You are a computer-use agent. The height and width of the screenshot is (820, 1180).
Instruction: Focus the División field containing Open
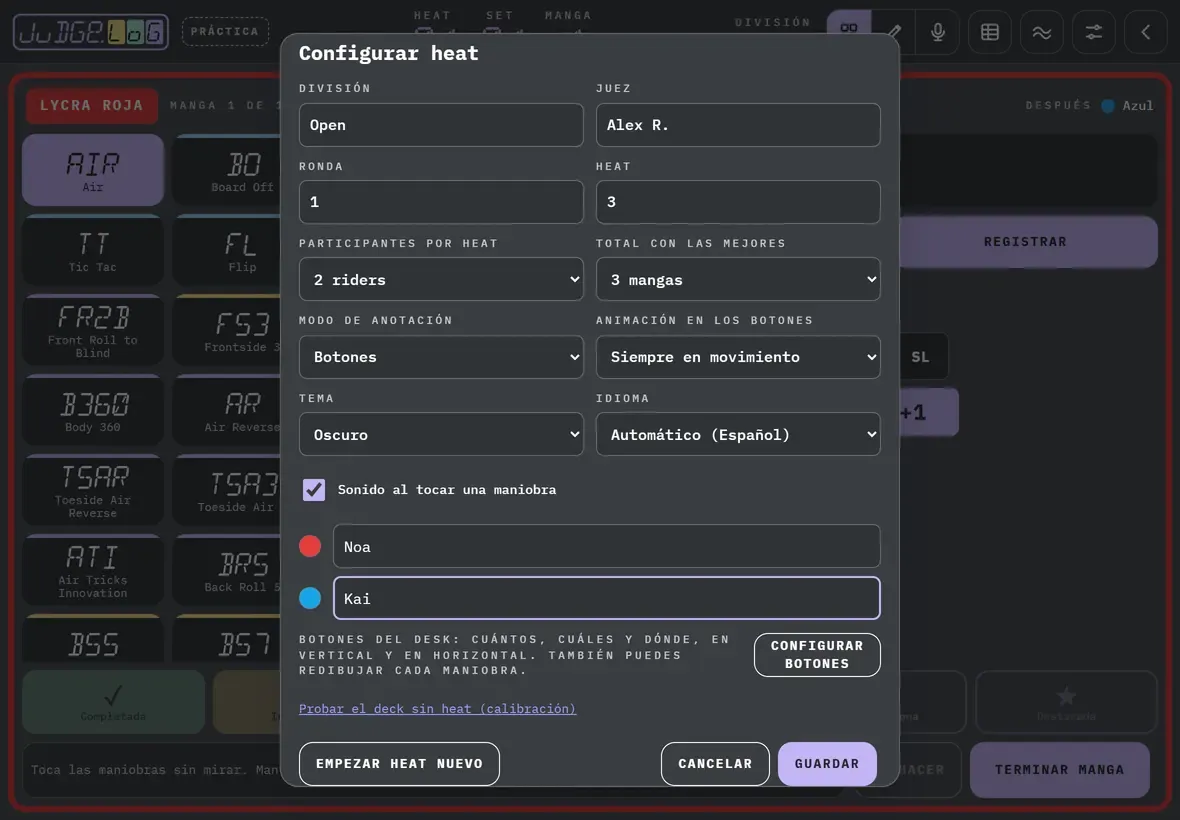(x=441, y=125)
